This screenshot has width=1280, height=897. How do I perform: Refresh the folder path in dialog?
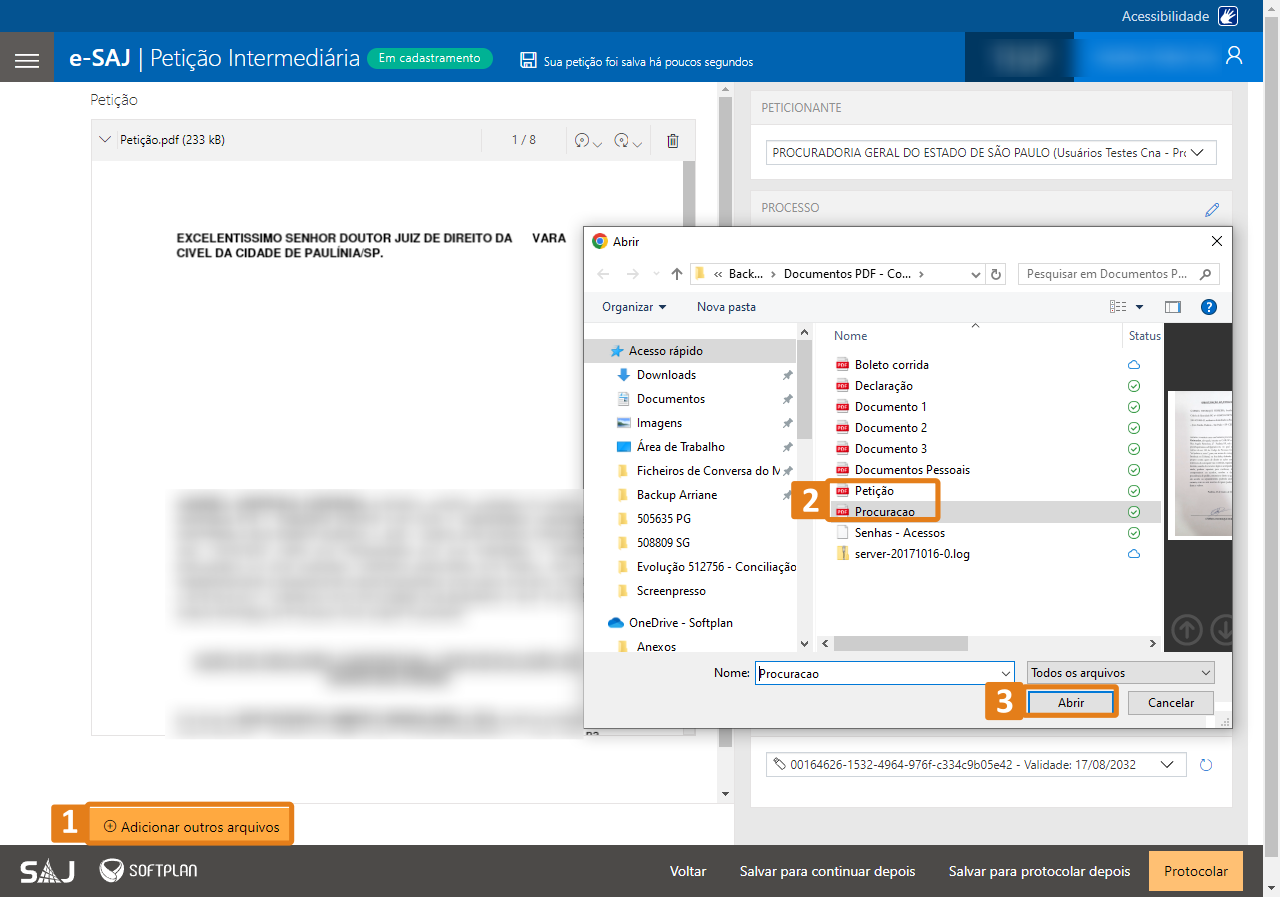coord(995,274)
